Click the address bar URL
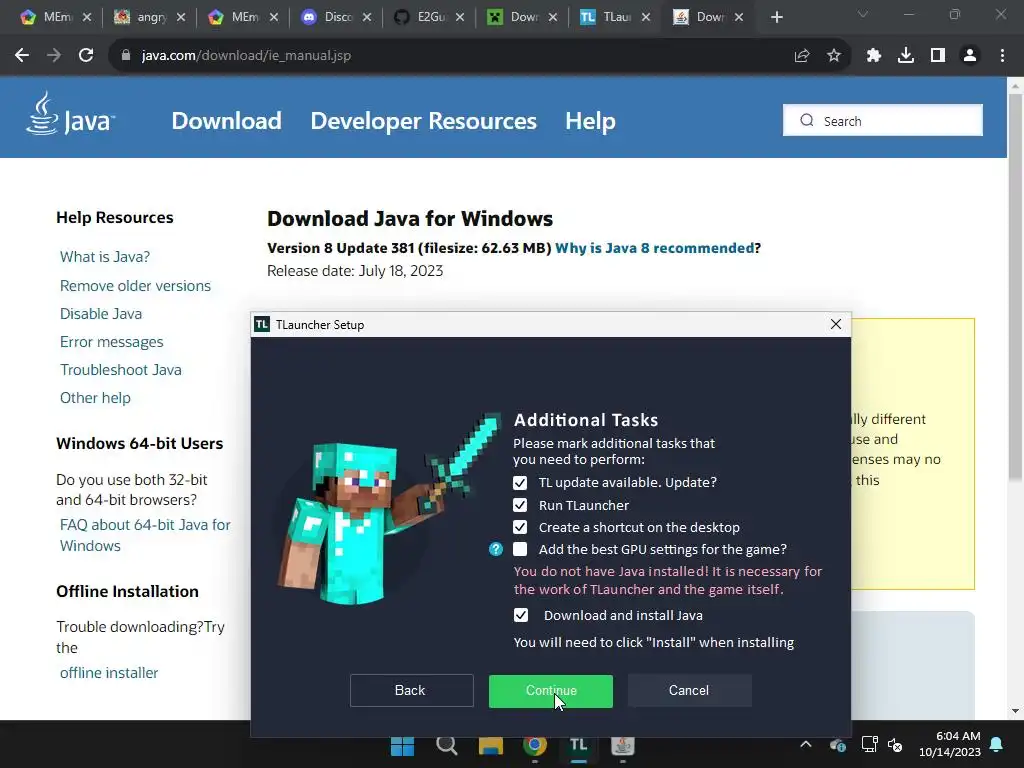The width and height of the screenshot is (1024, 768). point(246,56)
